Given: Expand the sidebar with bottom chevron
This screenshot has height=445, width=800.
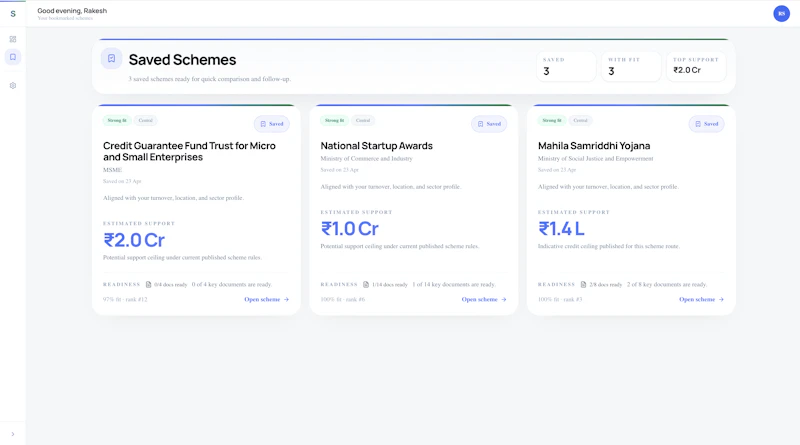Looking at the screenshot, I should (13, 434).
